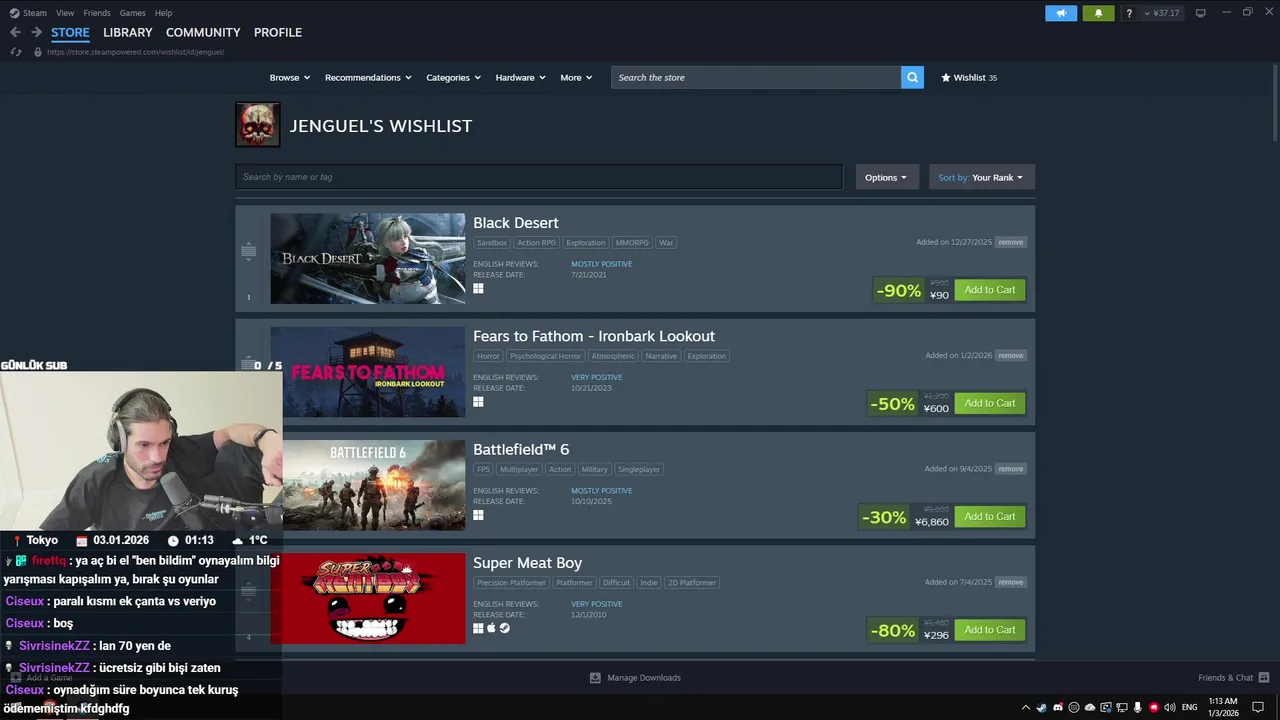
Task: Click Windows platform icon under Fears to Fathom
Action: (478, 401)
